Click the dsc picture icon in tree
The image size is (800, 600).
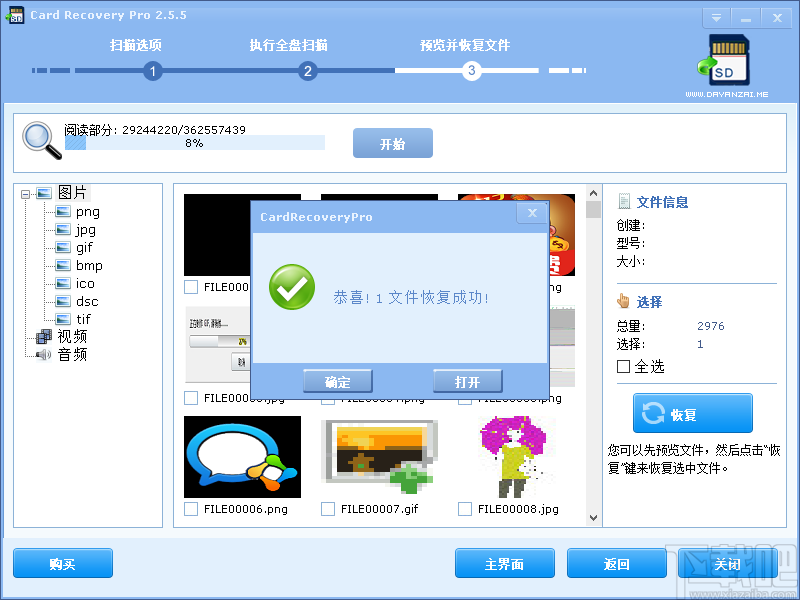point(63,301)
